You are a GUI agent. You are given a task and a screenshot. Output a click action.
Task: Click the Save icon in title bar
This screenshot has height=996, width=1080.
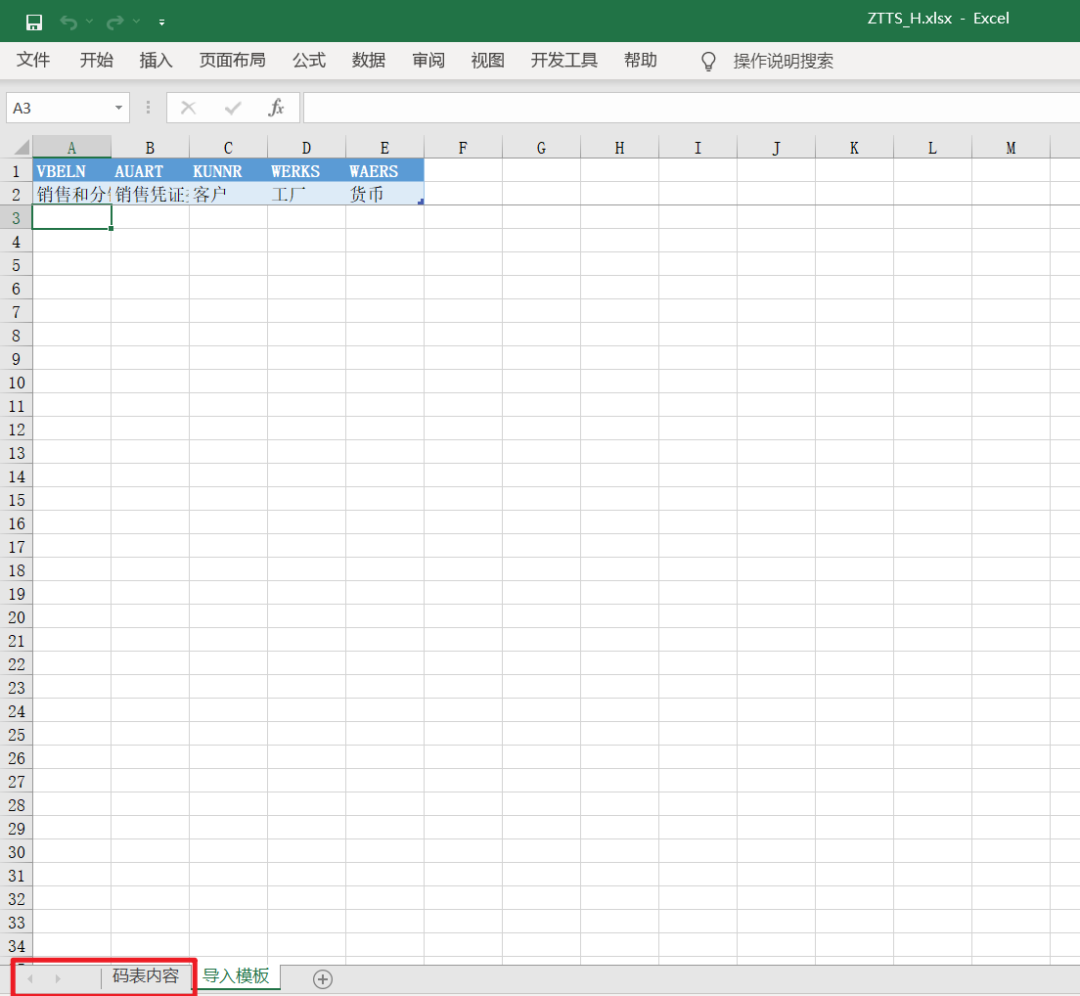(x=34, y=22)
